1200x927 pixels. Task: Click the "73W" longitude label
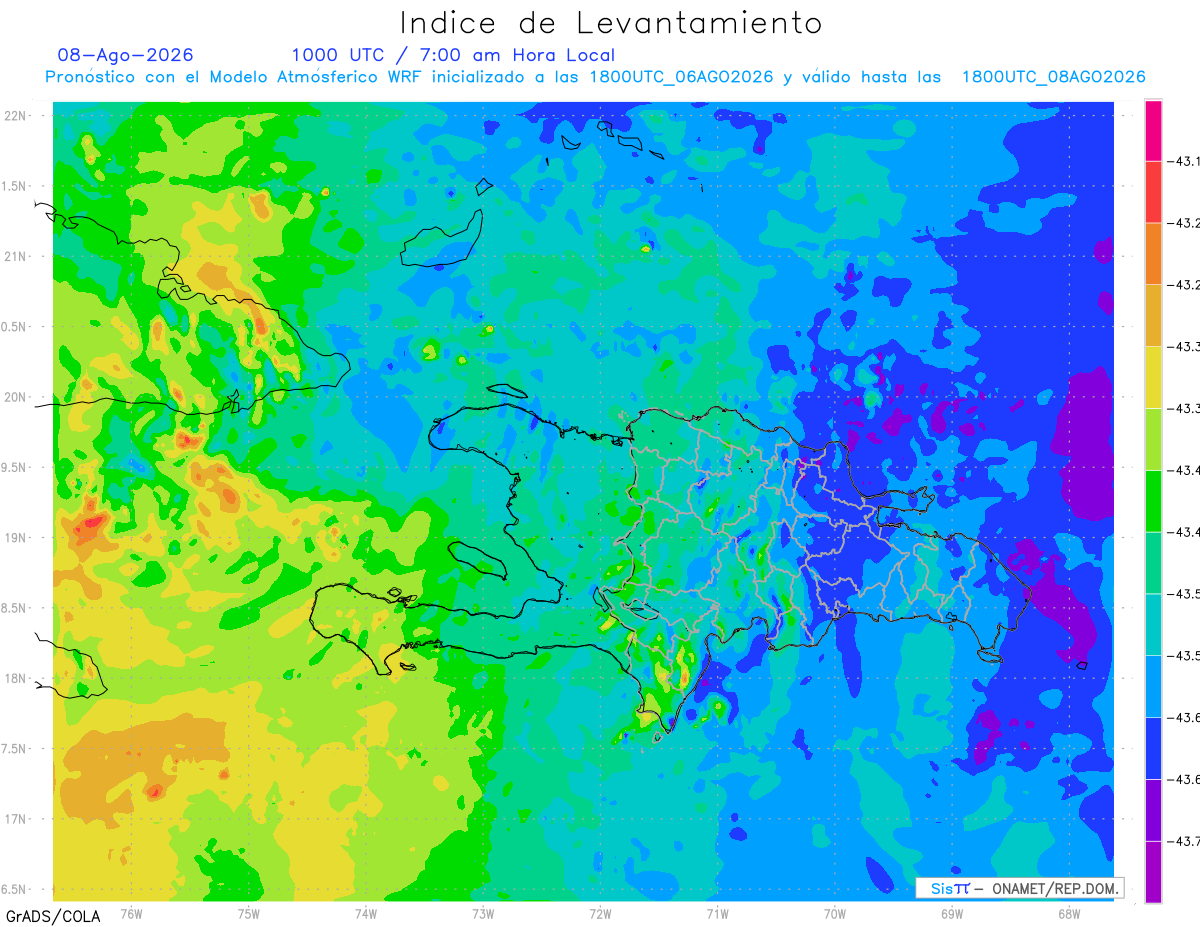[483, 913]
